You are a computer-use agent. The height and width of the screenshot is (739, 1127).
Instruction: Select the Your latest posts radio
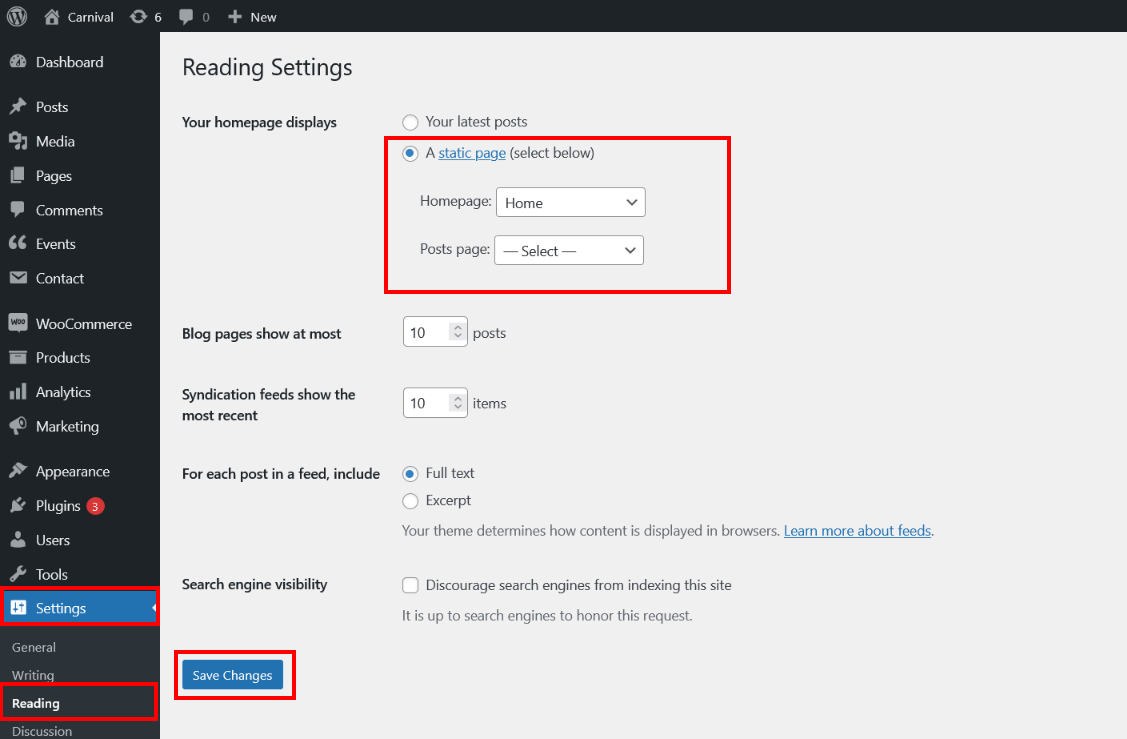point(410,122)
